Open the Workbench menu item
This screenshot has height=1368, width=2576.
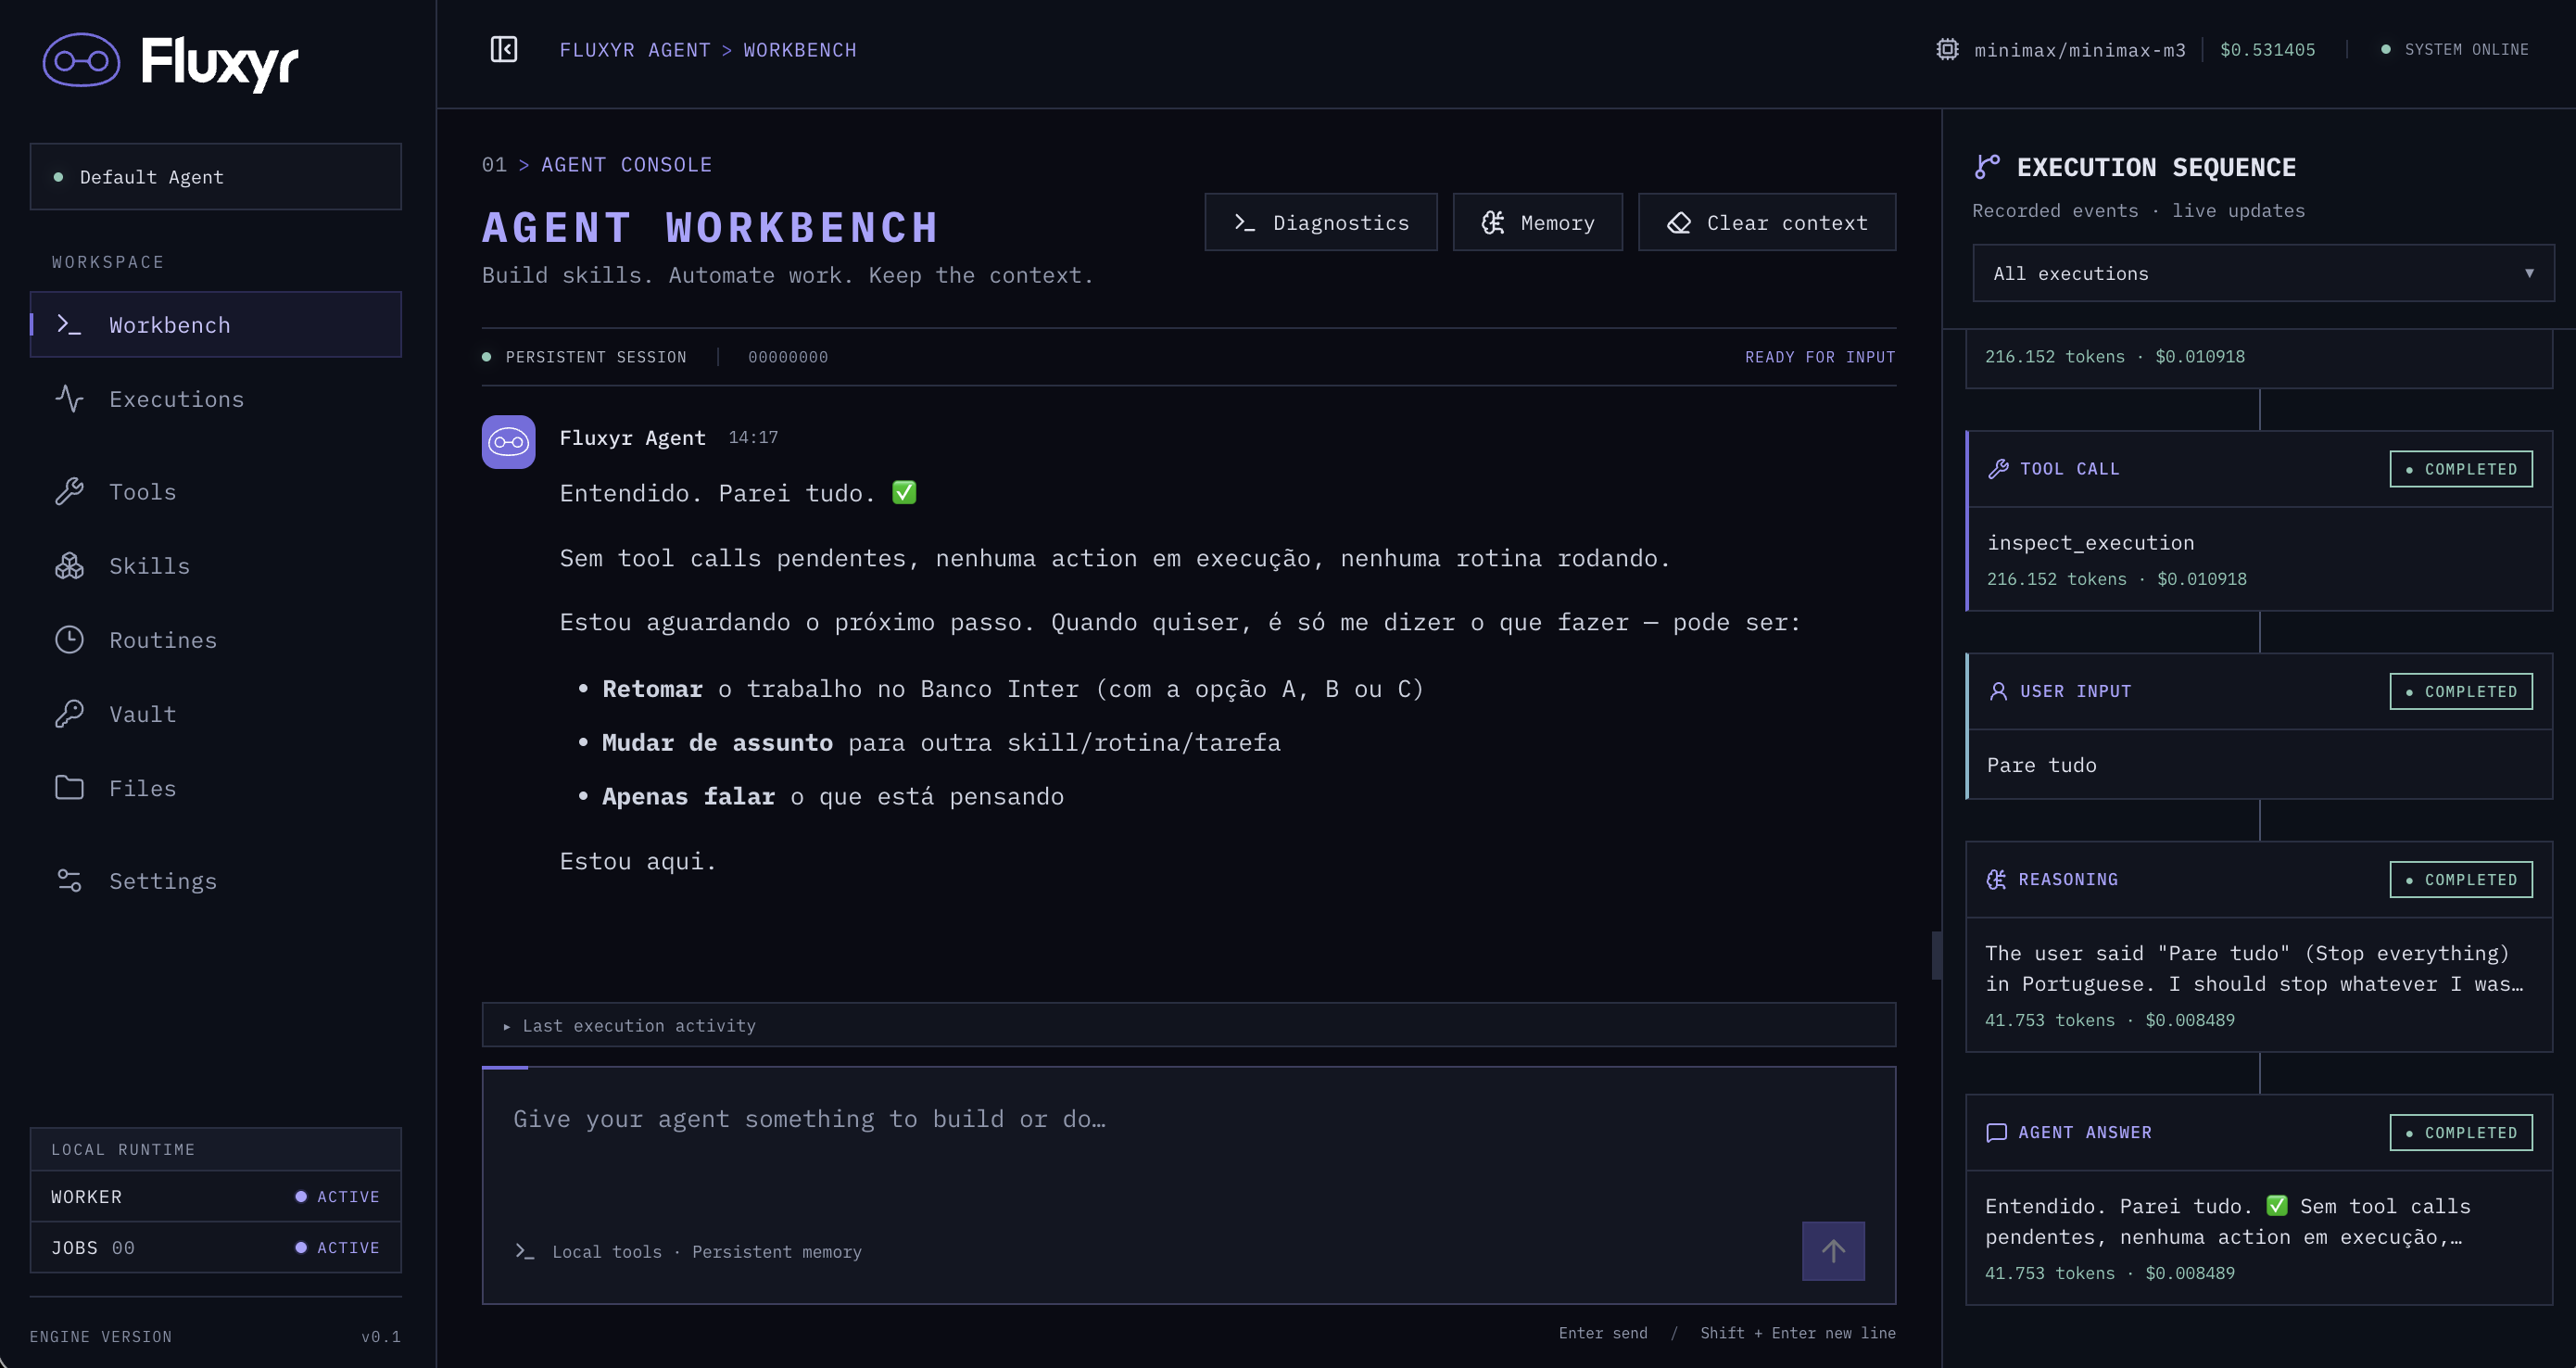point(215,324)
